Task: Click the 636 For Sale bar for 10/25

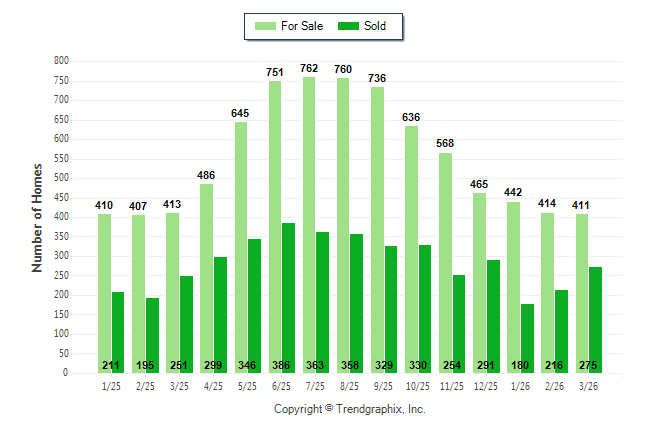Action: coord(412,250)
